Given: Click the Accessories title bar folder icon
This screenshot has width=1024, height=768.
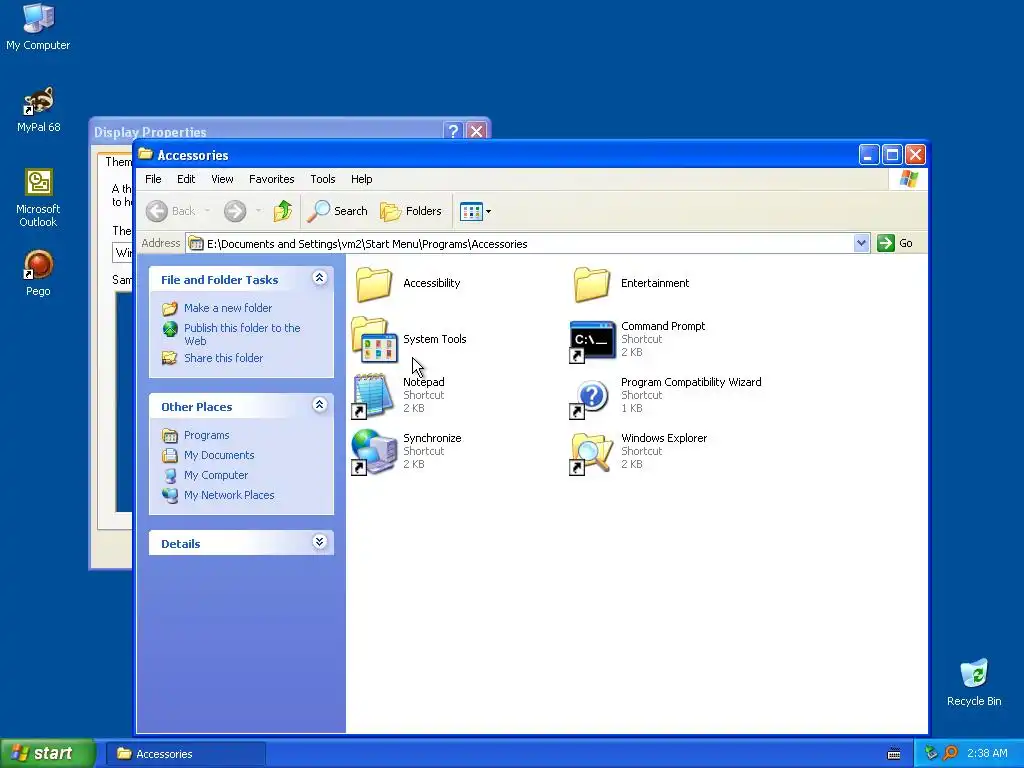Looking at the screenshot, I should [x=145, y=154].
